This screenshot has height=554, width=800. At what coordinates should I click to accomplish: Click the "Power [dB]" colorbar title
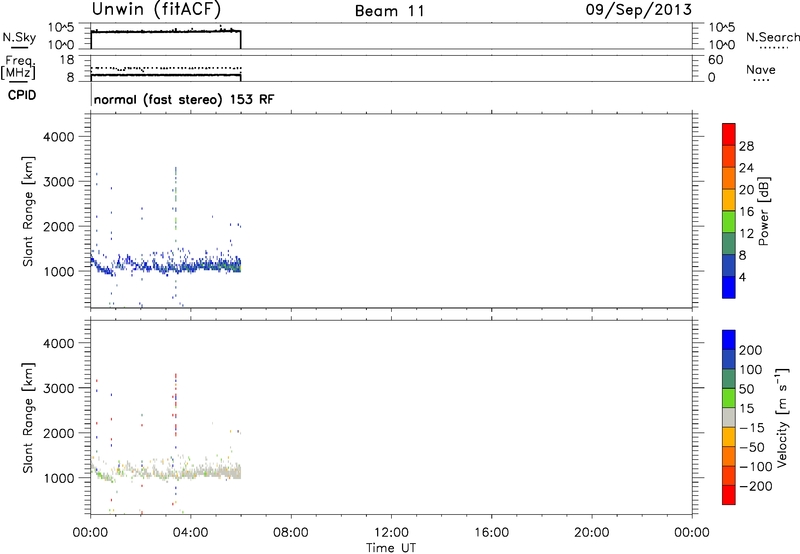(763, 211)
